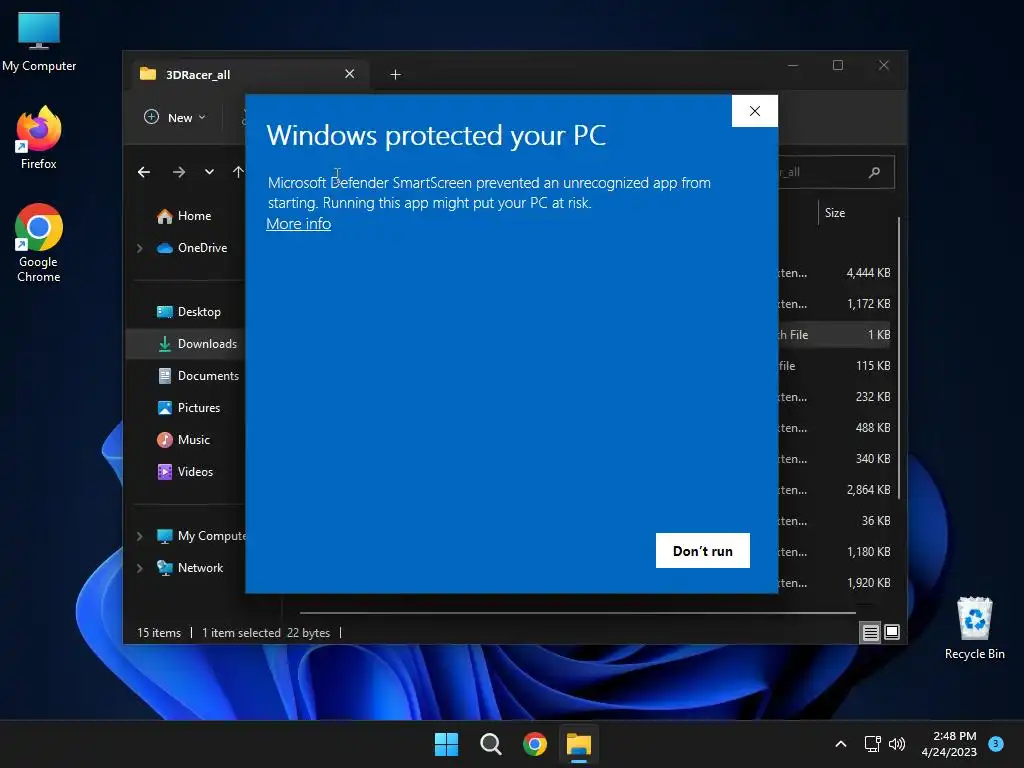The image size is (1024, 768).
Task: Open the My Computer desktop icon
Action: point(39,42)
